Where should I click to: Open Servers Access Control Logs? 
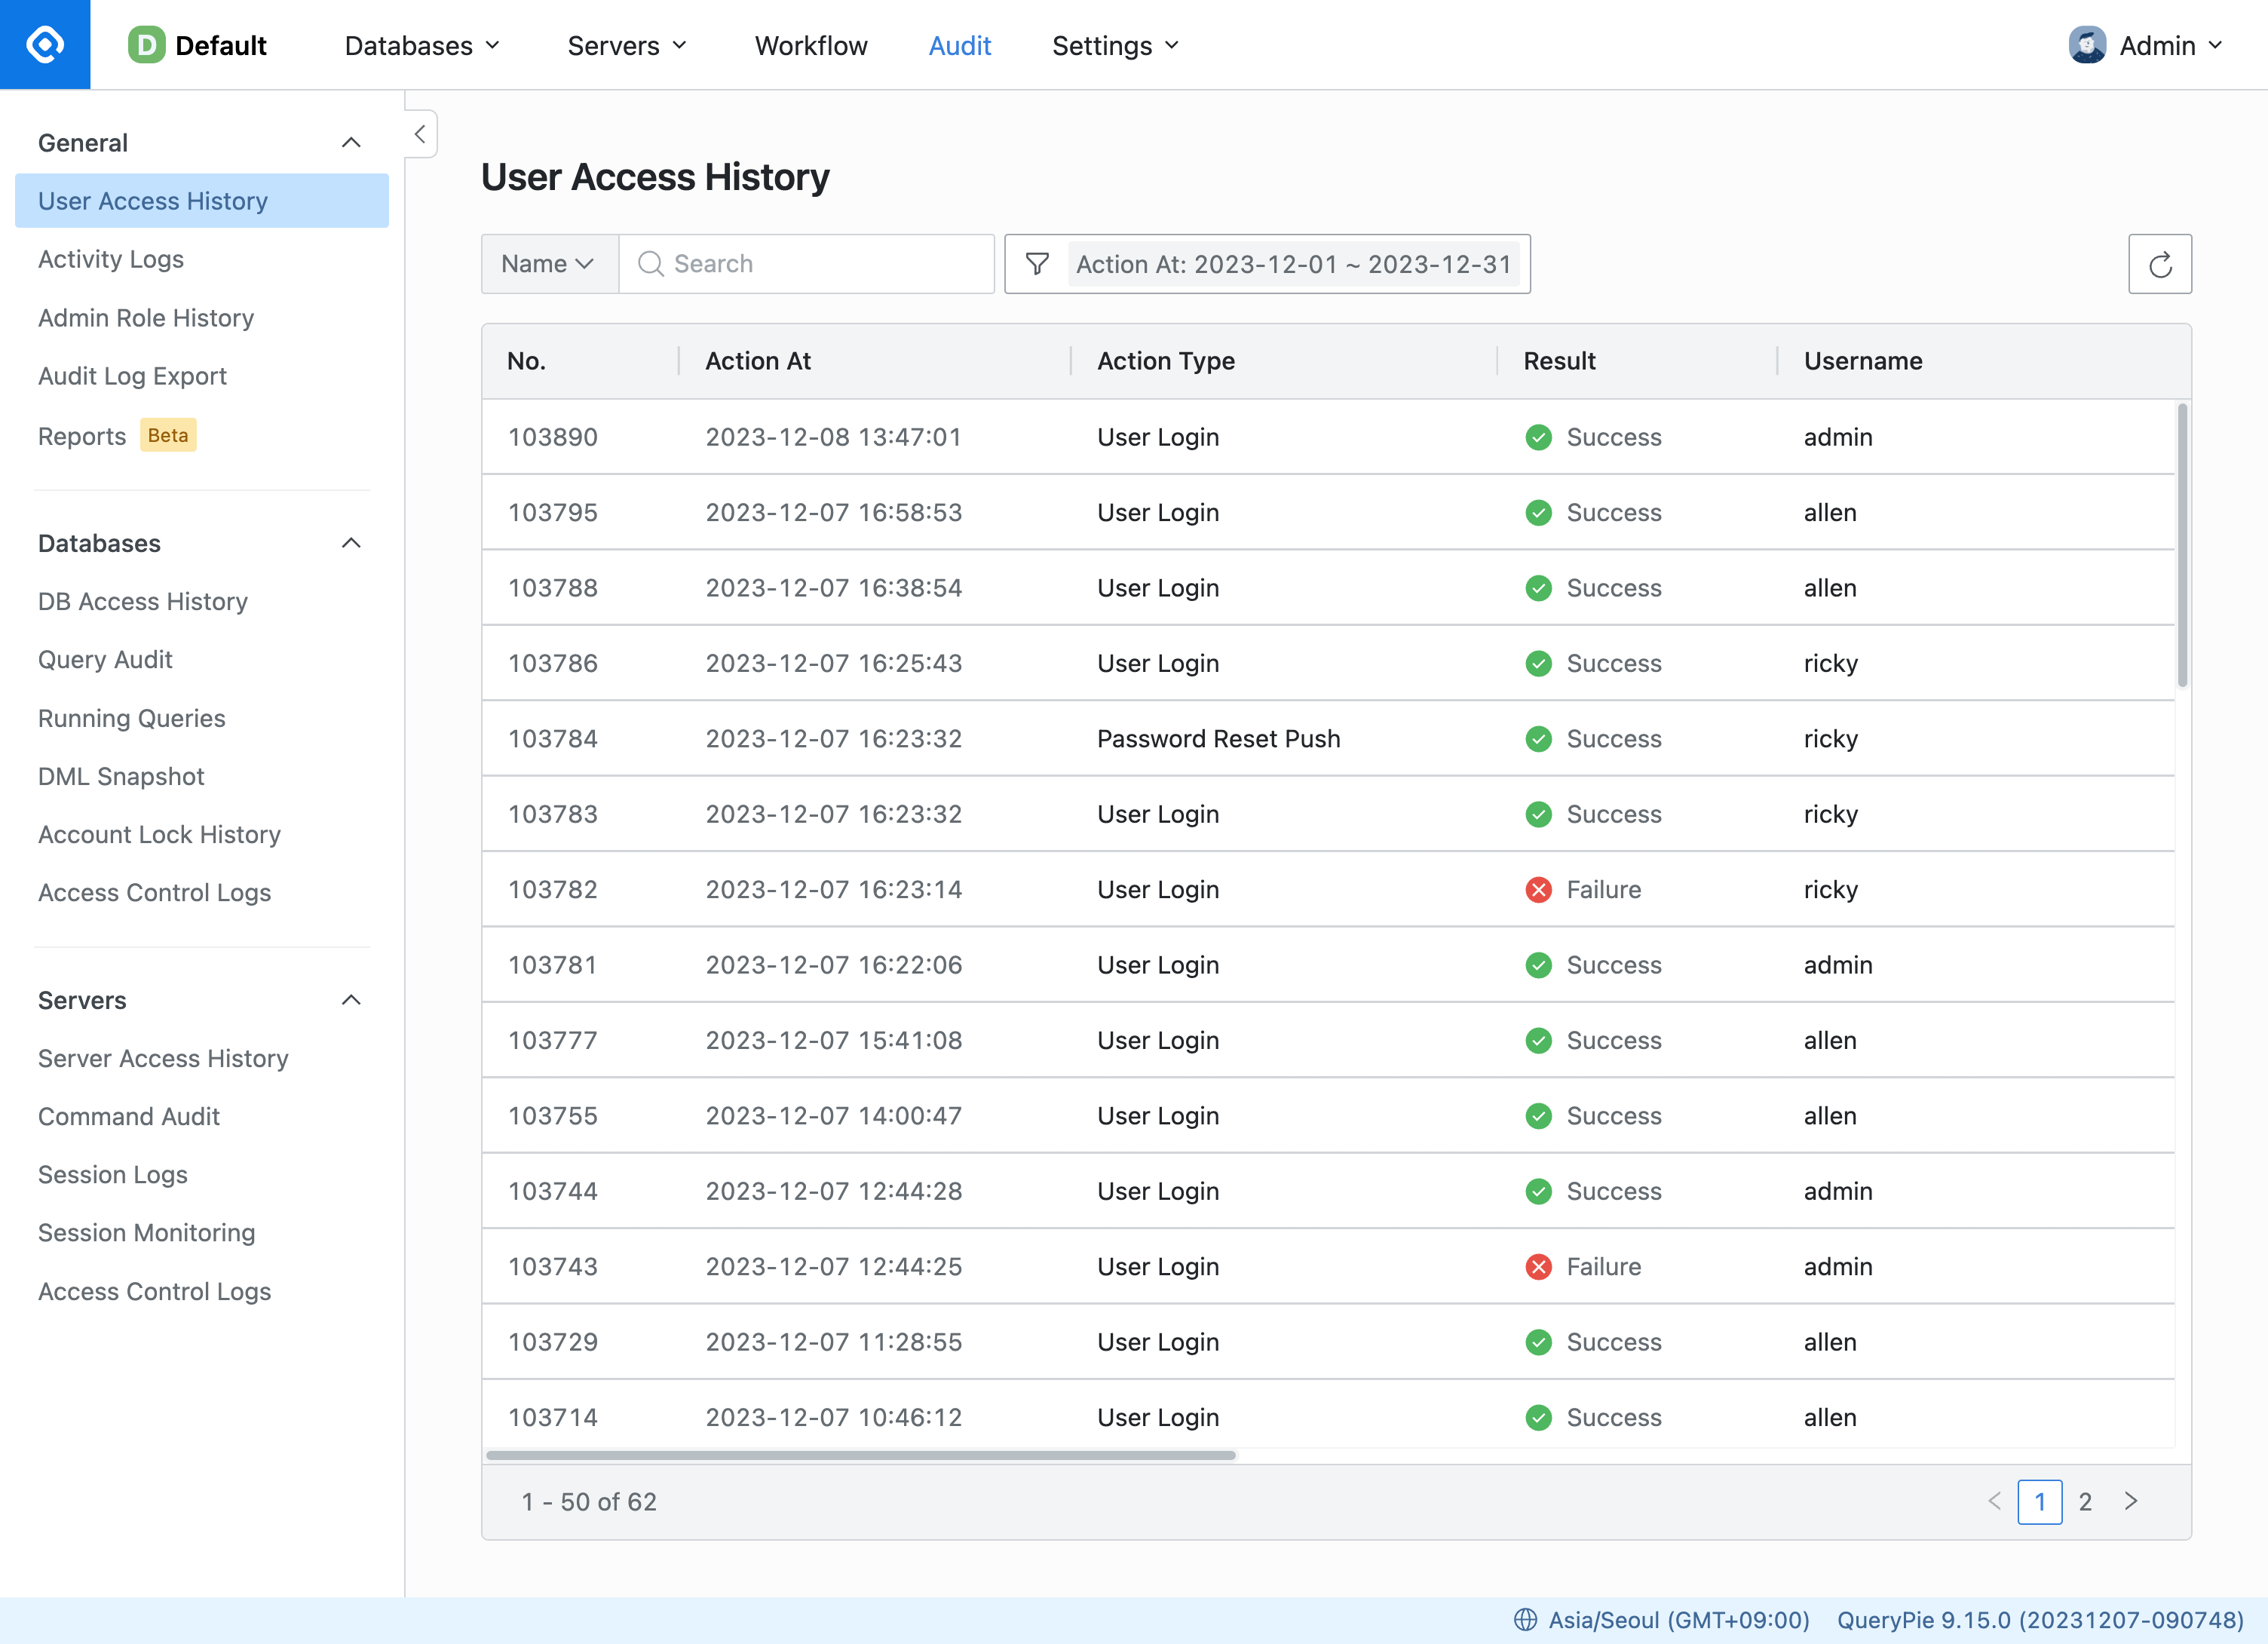[154, 1291]
